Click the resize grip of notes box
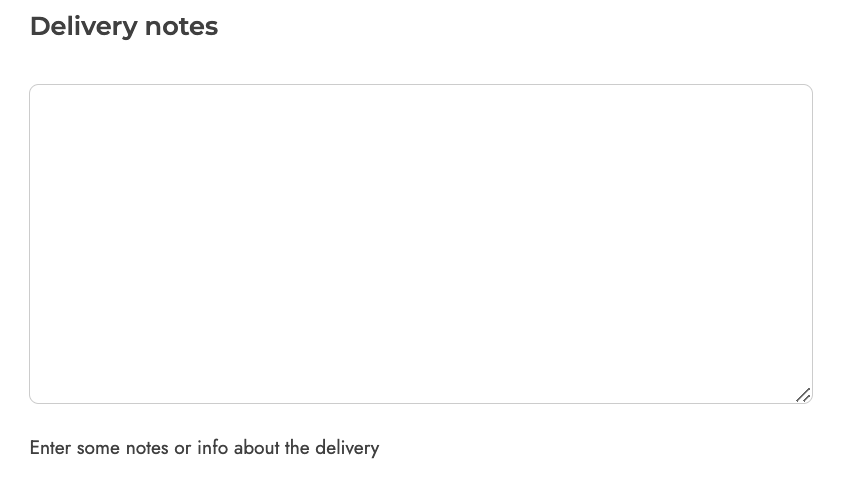This screenshot has width=868, height=480. click(803, 395)
